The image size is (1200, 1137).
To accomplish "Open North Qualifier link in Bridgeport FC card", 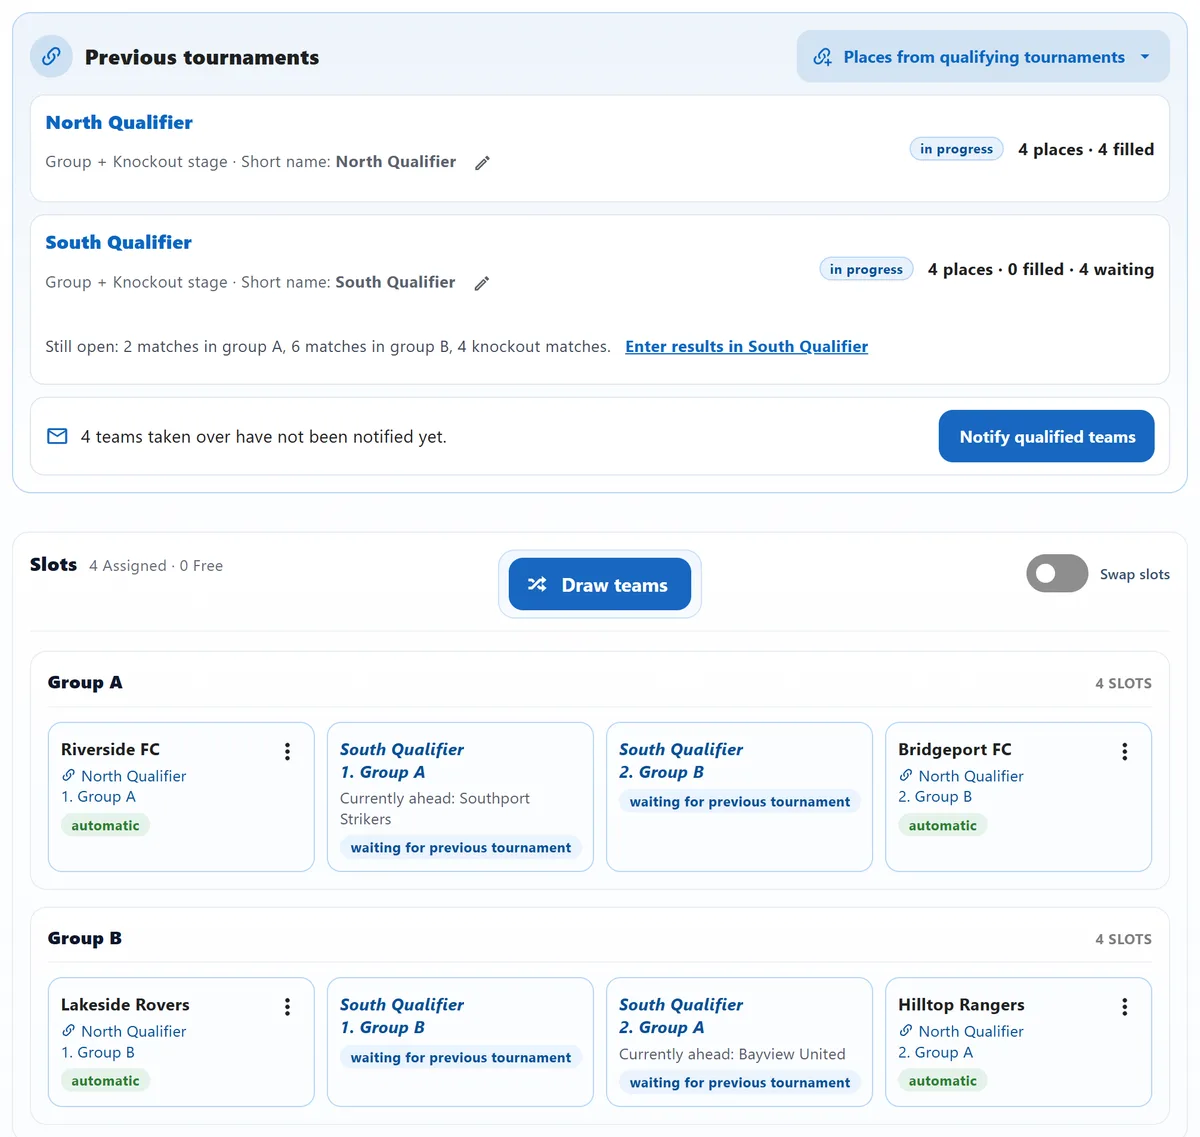I will pos(971,776).
